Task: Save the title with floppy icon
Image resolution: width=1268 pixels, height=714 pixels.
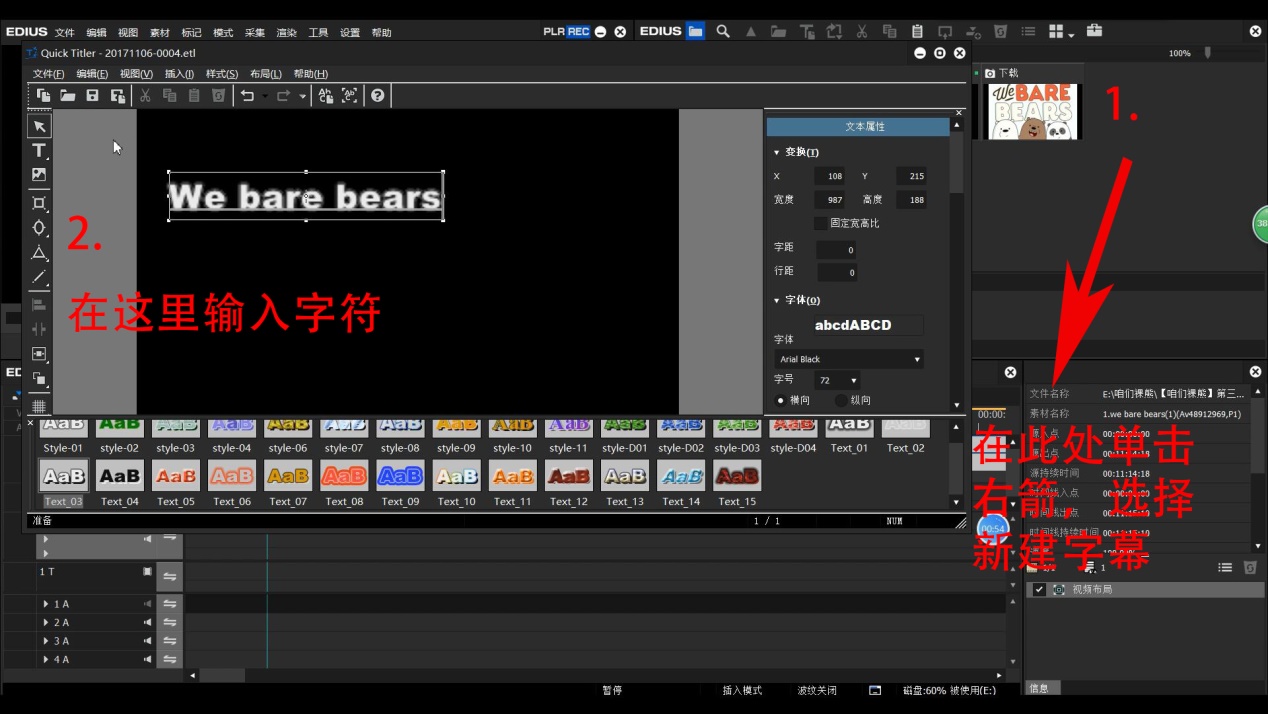Action: point(92,96)
